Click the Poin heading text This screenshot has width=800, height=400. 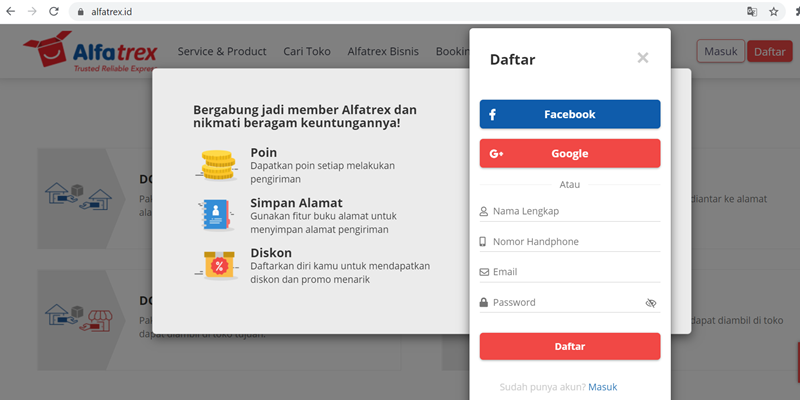pos(264,153)
